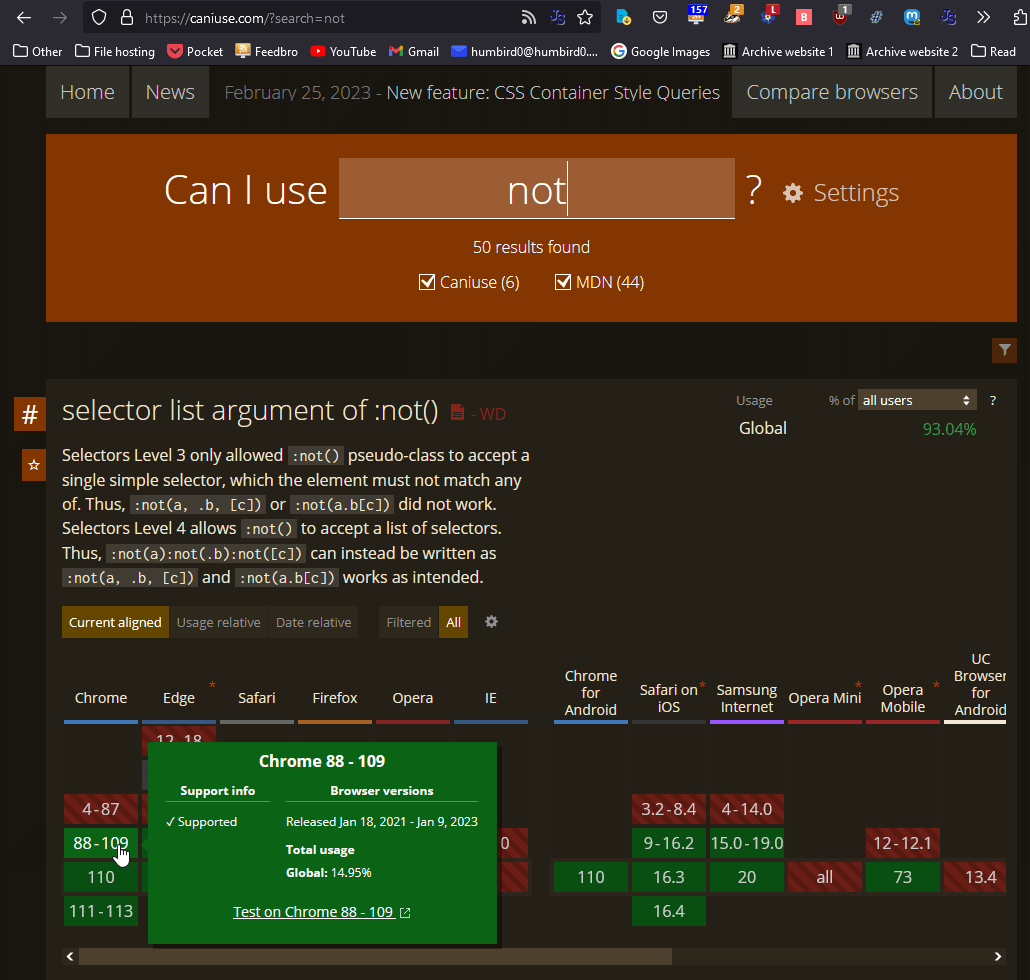Screen dimensions: 1030x980
Task: Uncheck the Caniuse (6) checkbox
Action: [427, 282]
